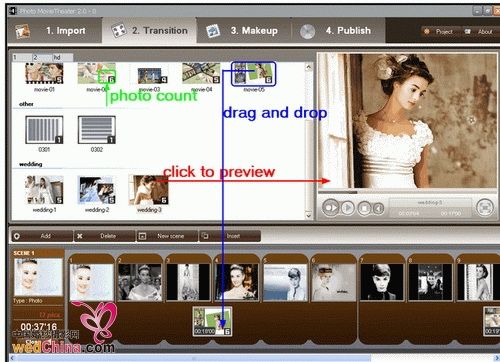Switch to the 2. Transition tab
Image resolution: width=500 pixels, height=362 pixels.
tap(149, 31)
